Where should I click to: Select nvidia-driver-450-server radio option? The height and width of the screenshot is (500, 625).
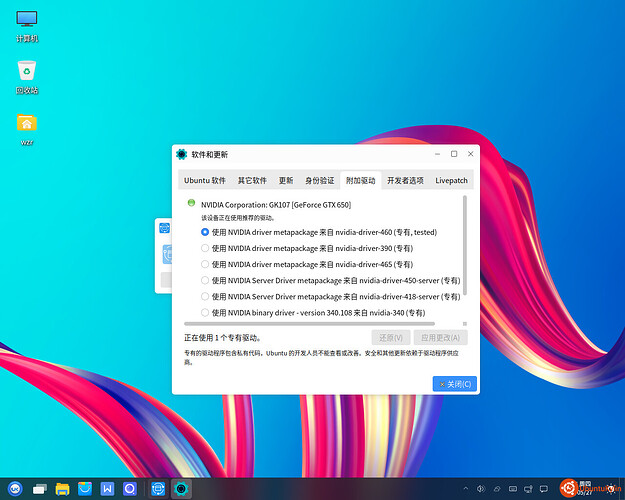[x=205, y=280]
